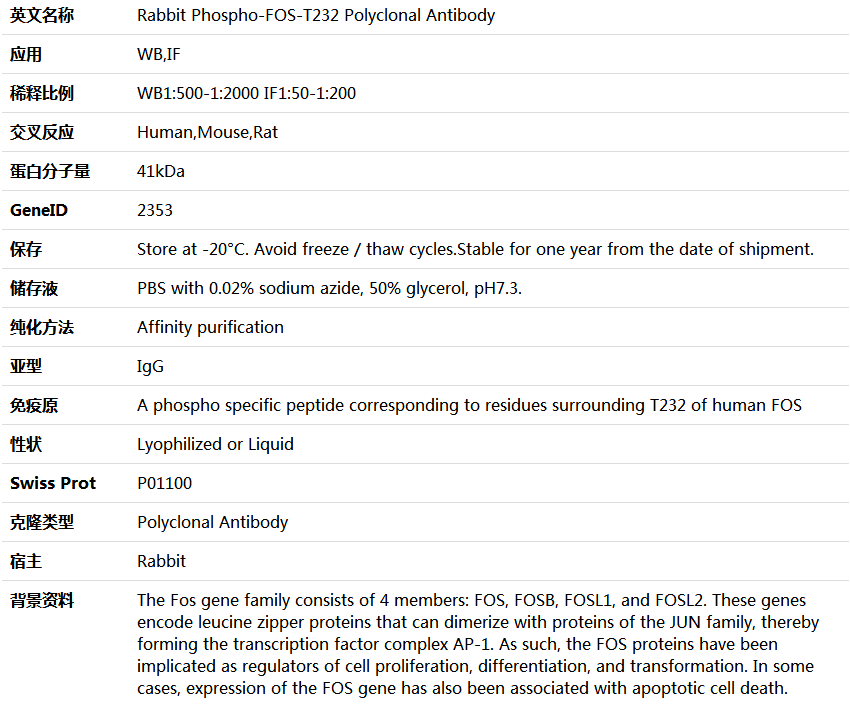
Task: Click the product name 'Rabbit Phospho-FOS-T232 Polyclonal Antibody'
Action: [316, 16]
